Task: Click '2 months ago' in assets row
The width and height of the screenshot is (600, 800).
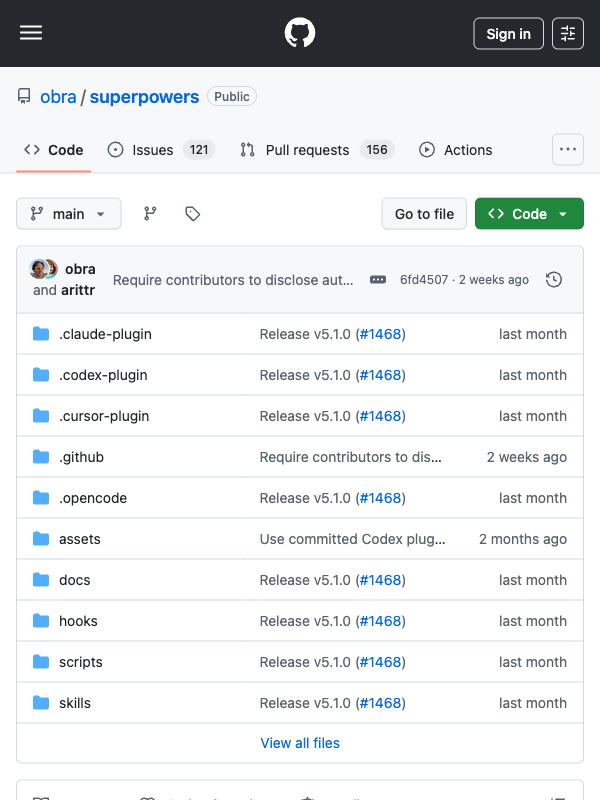Action: pos(523,539)
